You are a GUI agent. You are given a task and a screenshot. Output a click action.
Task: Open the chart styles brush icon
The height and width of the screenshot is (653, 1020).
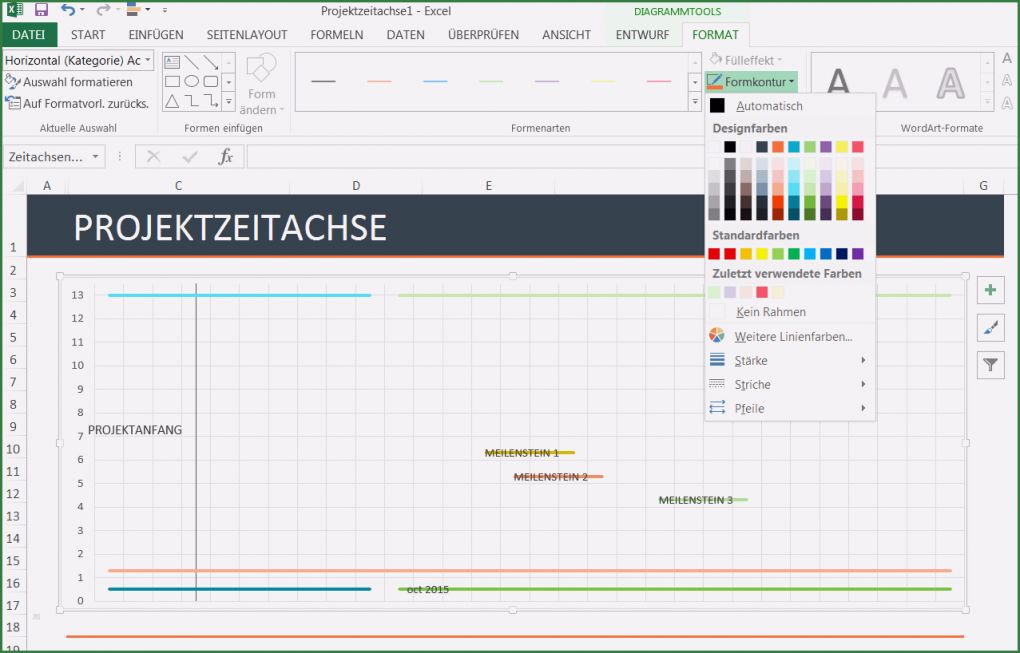[x=990, y=327]
